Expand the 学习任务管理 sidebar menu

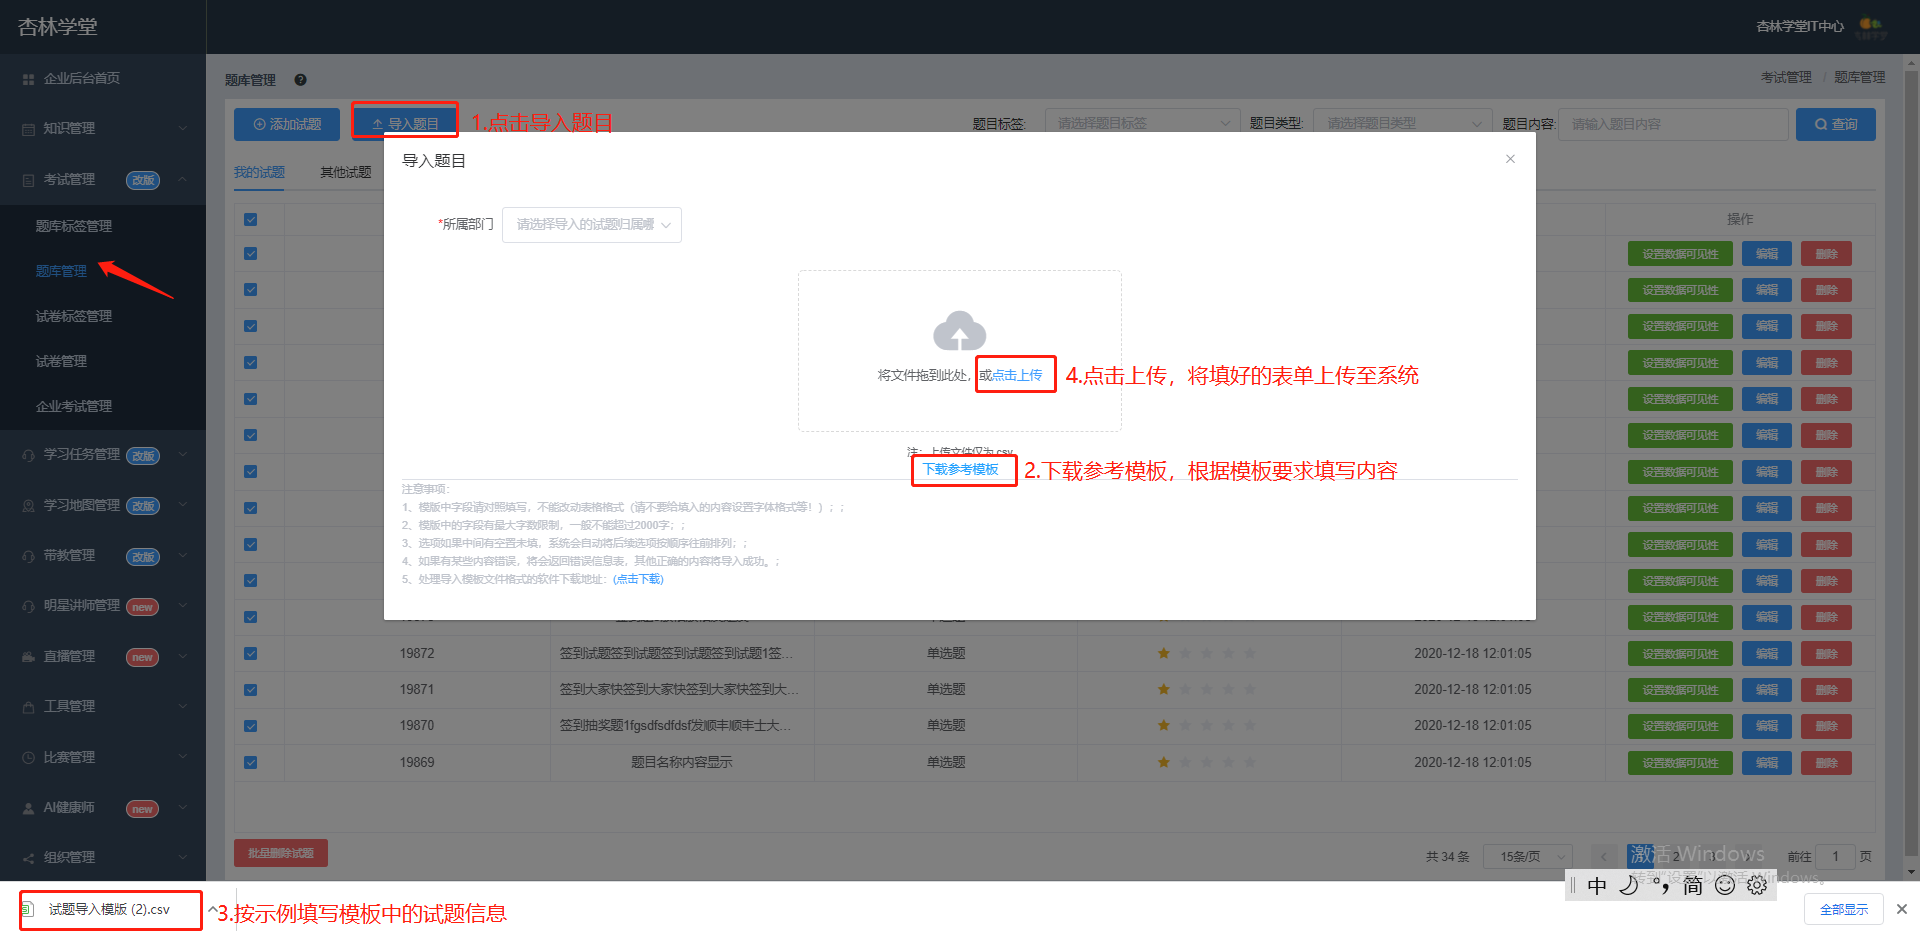coord(103,455)
